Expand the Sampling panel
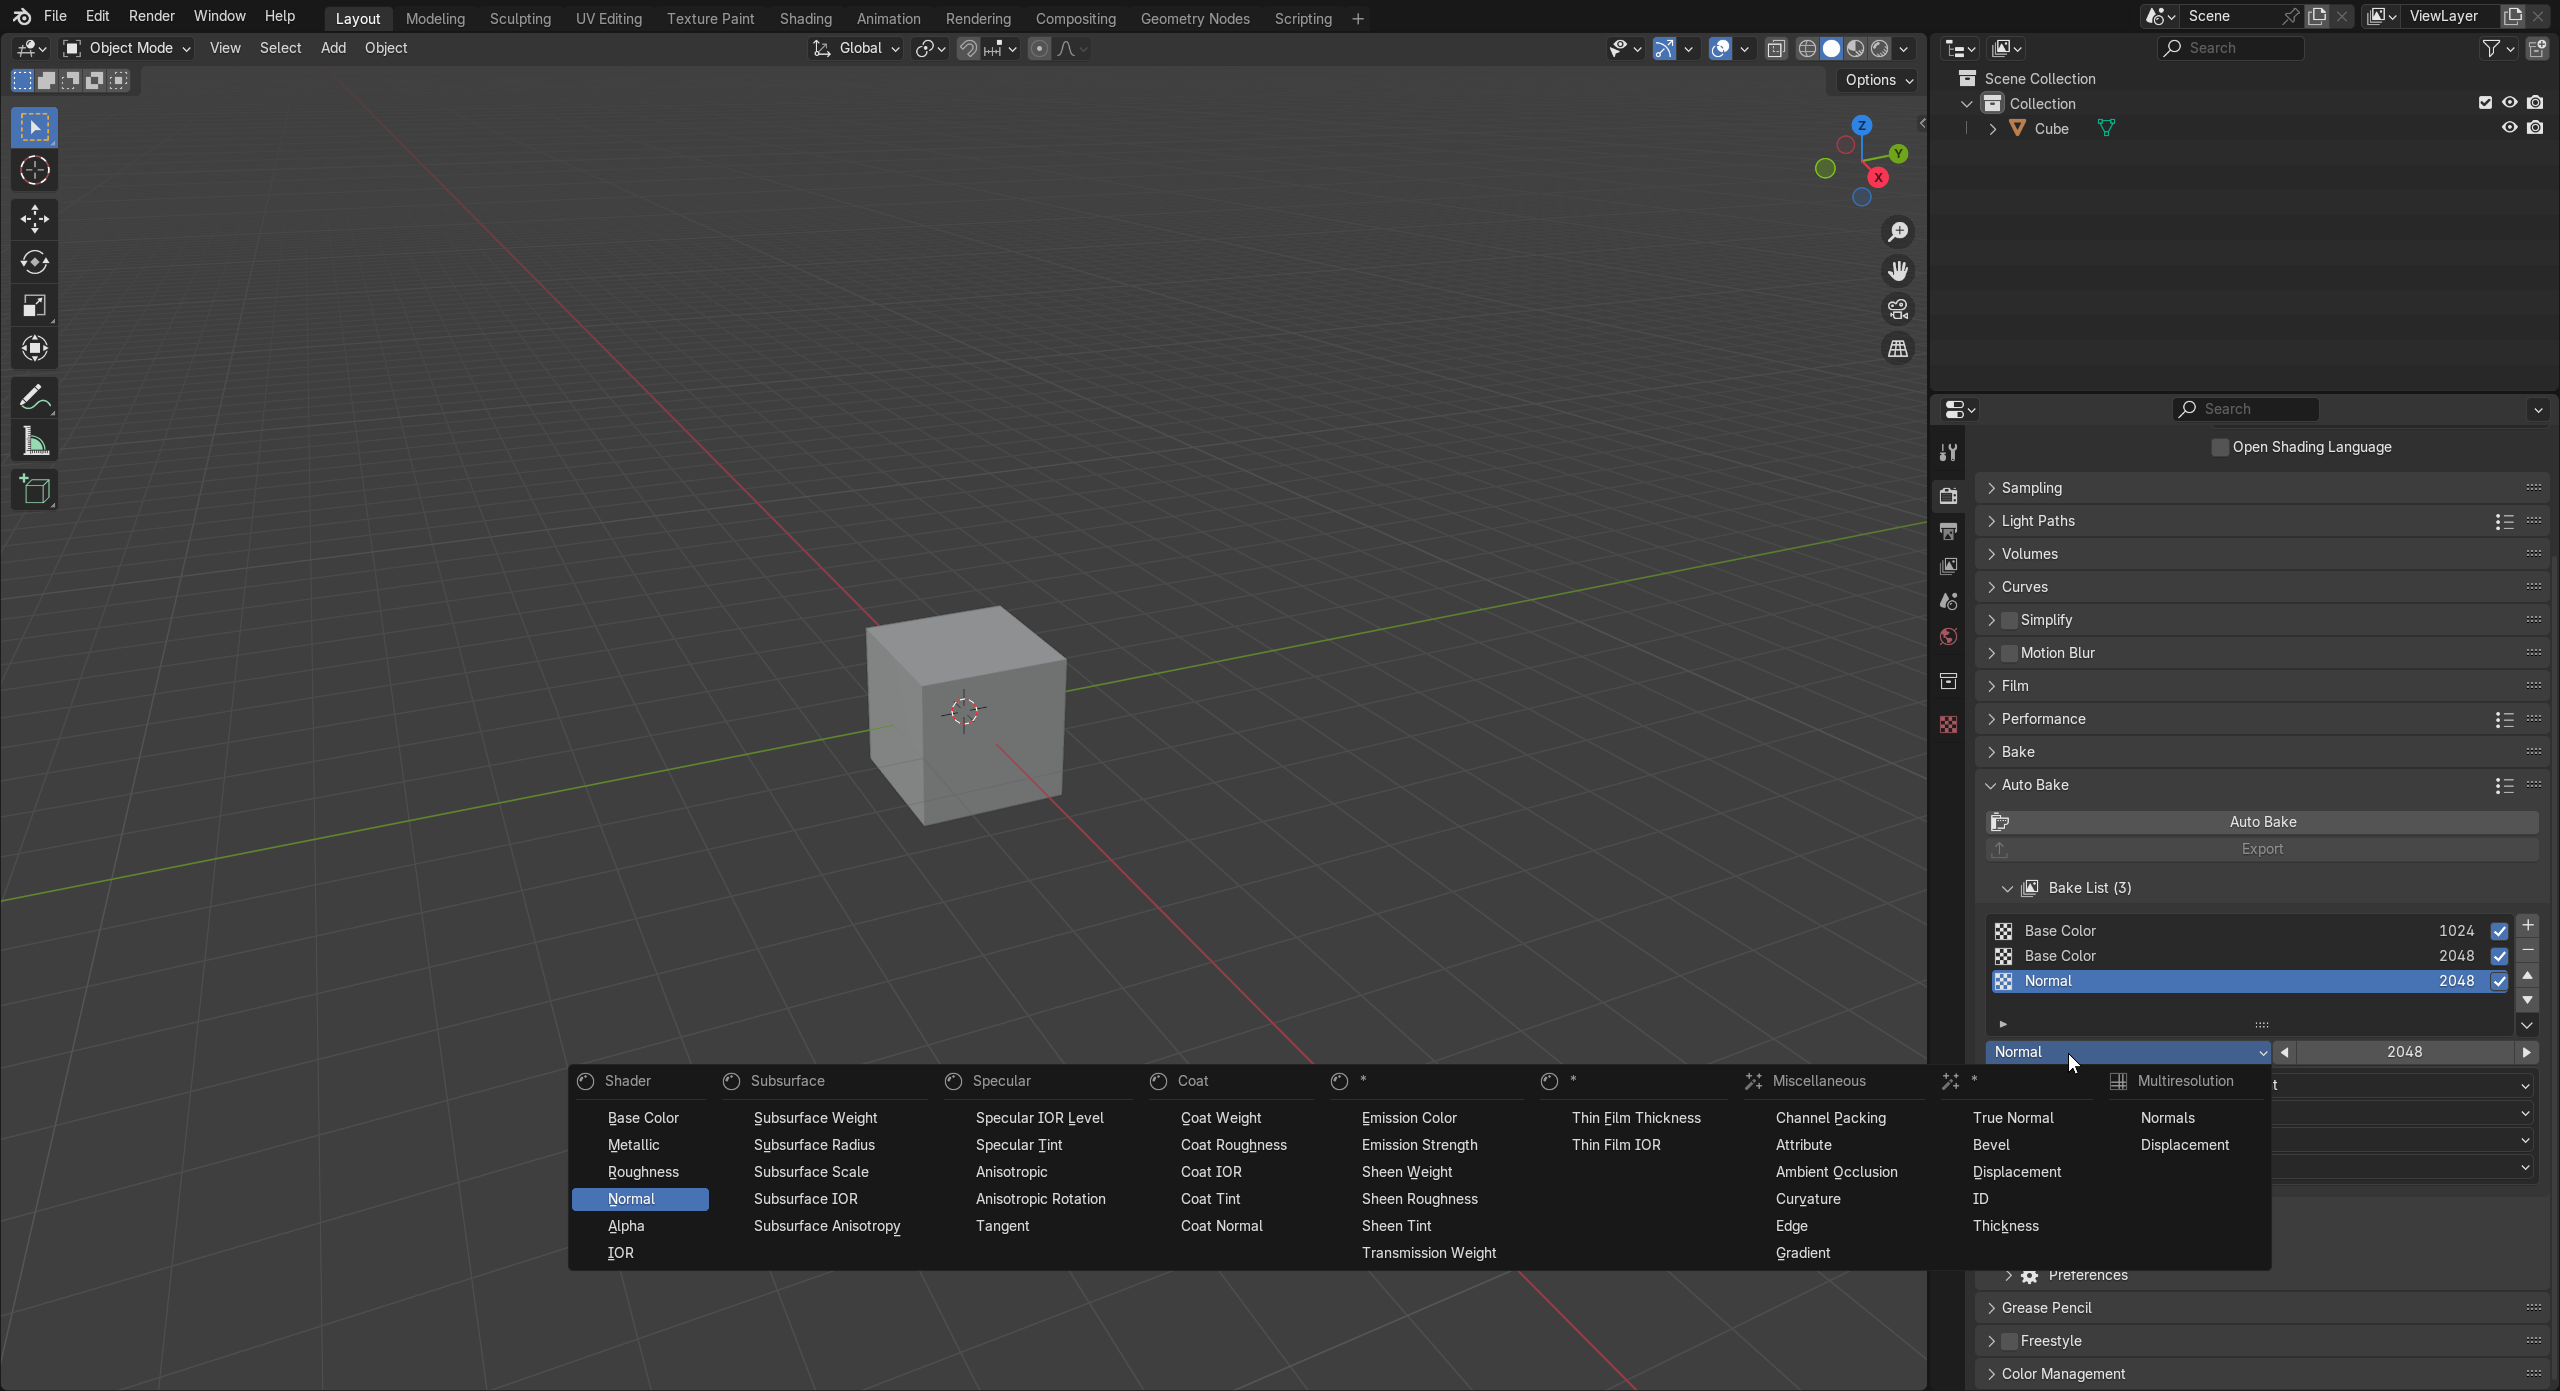2560x1391 pixels. point(2031,488)
